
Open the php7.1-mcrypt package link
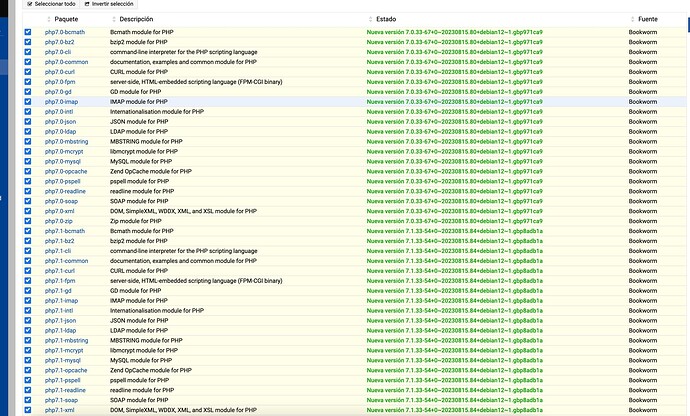[x=64, y=350]
